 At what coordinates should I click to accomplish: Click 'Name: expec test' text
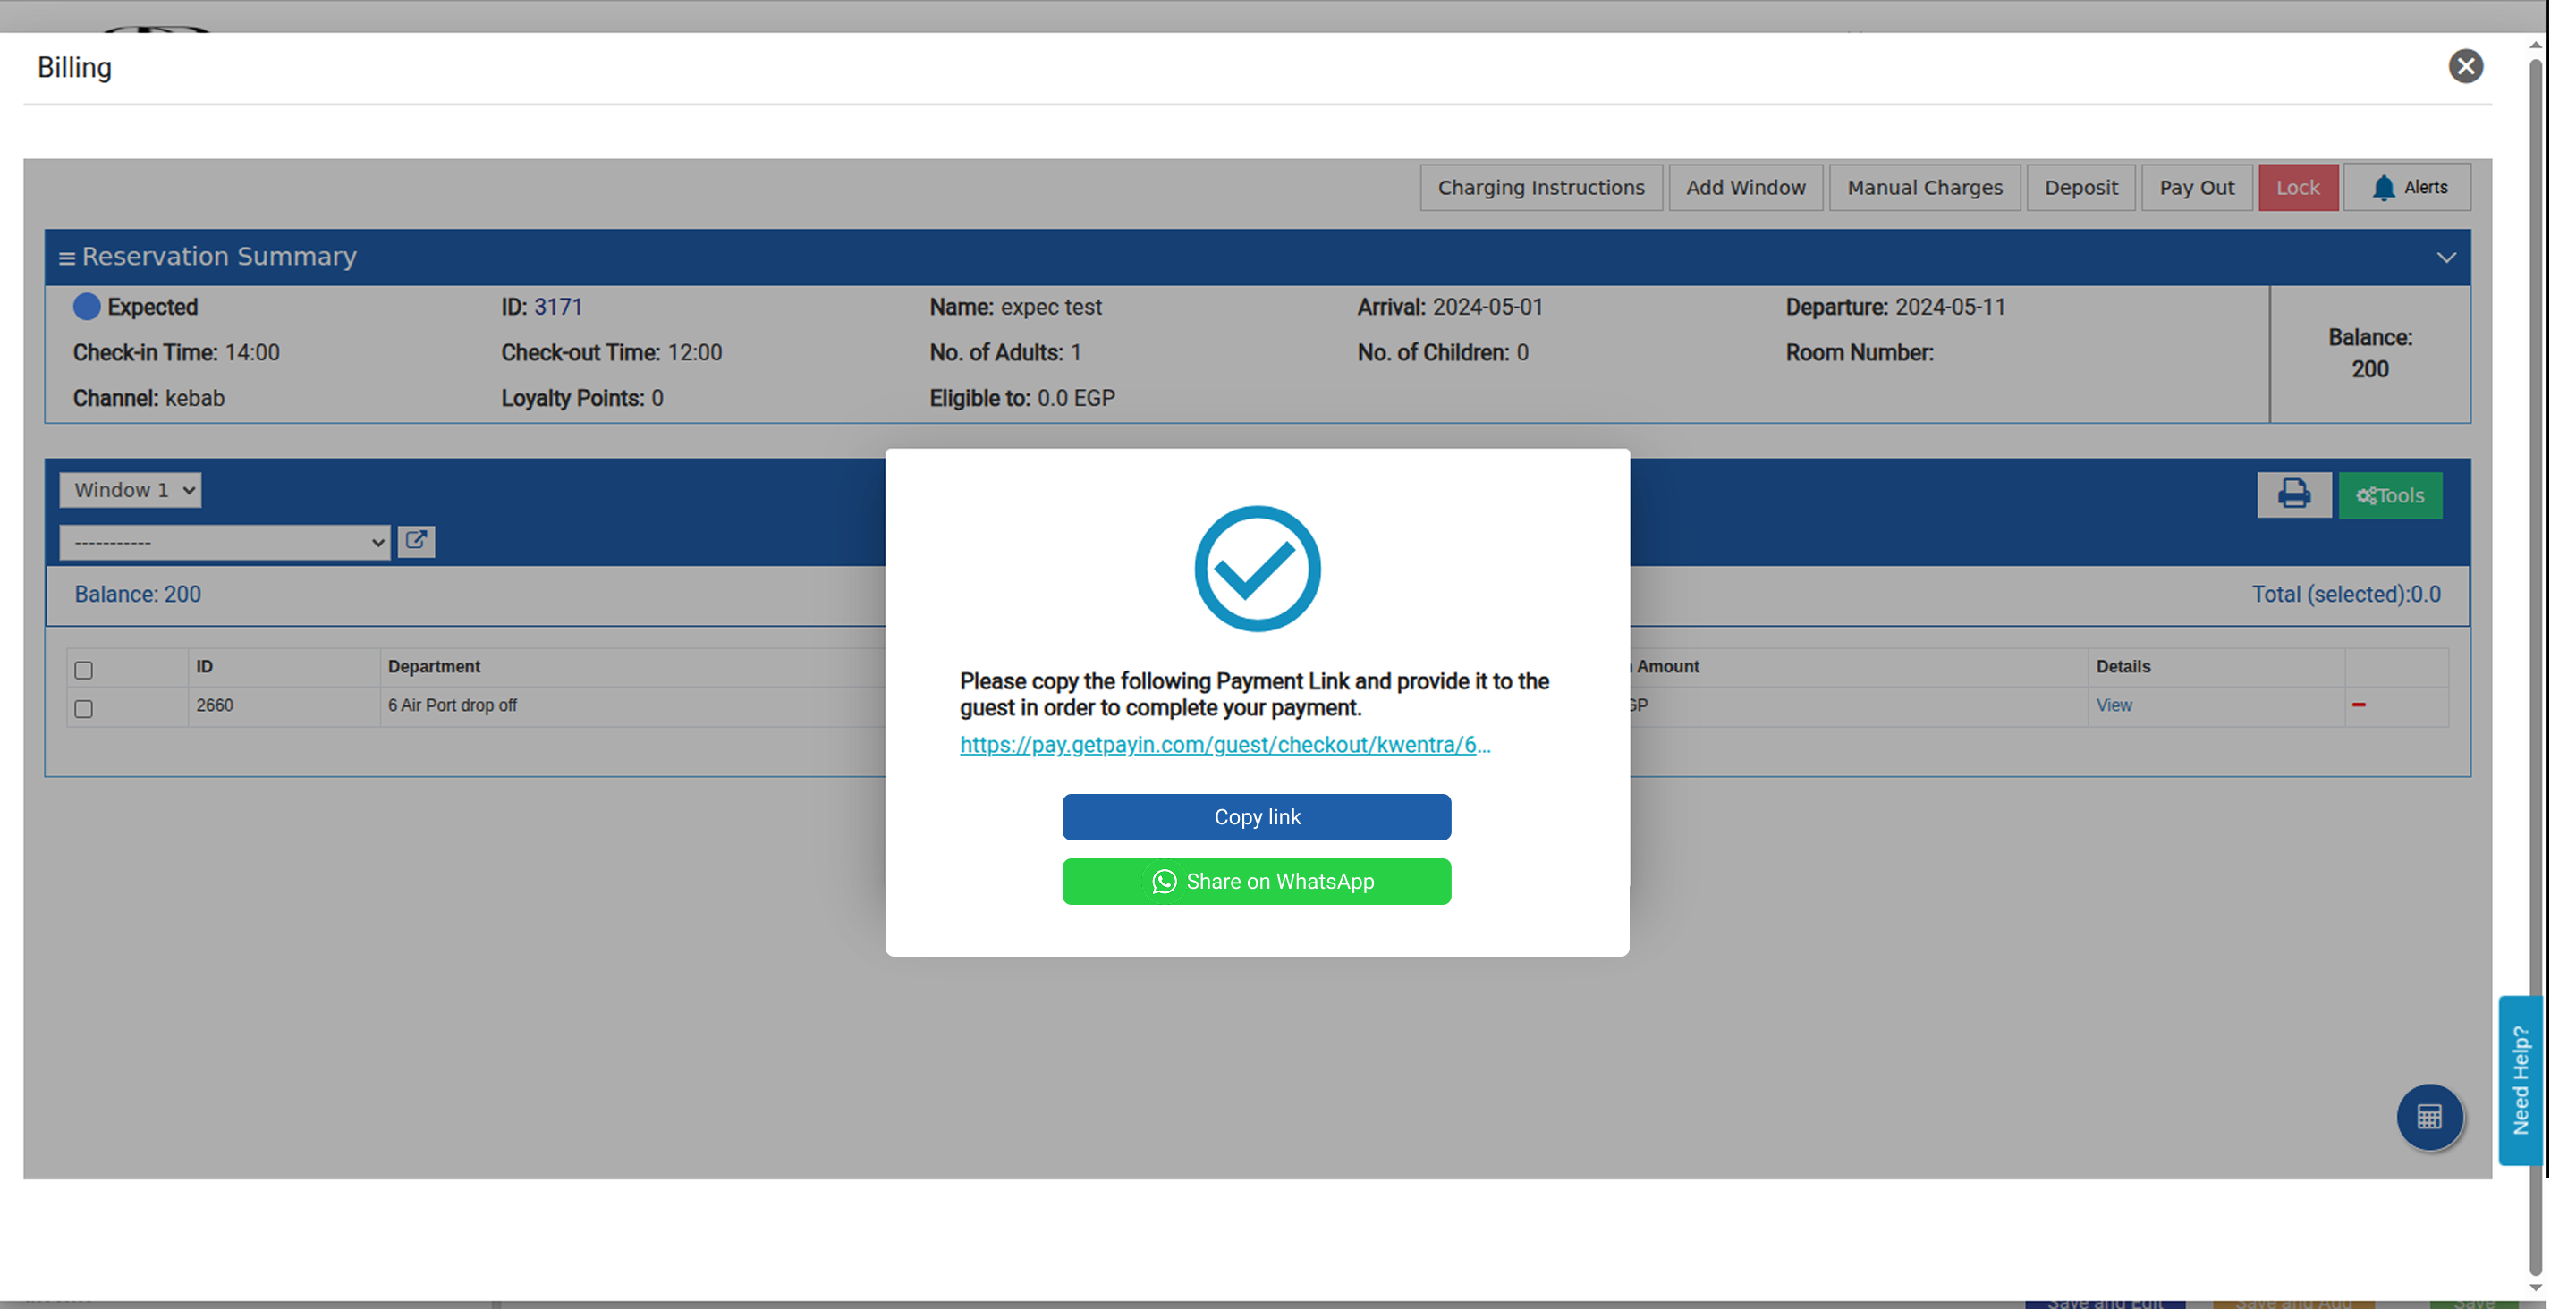pyautogui.click(x=1015, y=307)
